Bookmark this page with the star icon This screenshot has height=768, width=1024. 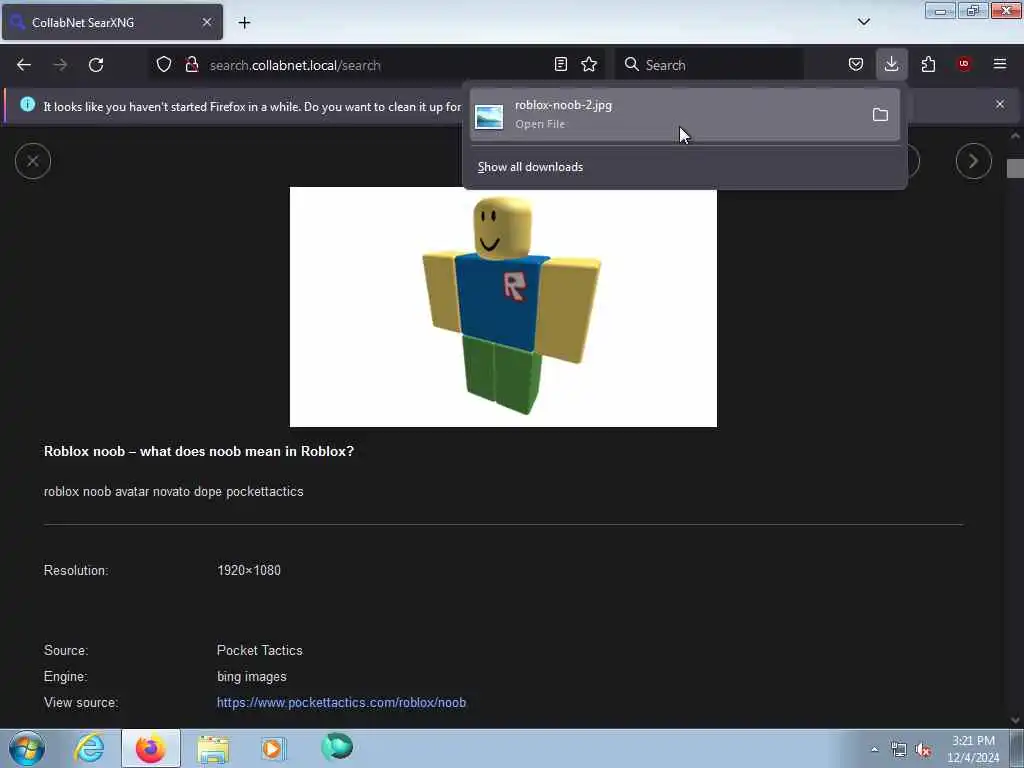(589, 64)
